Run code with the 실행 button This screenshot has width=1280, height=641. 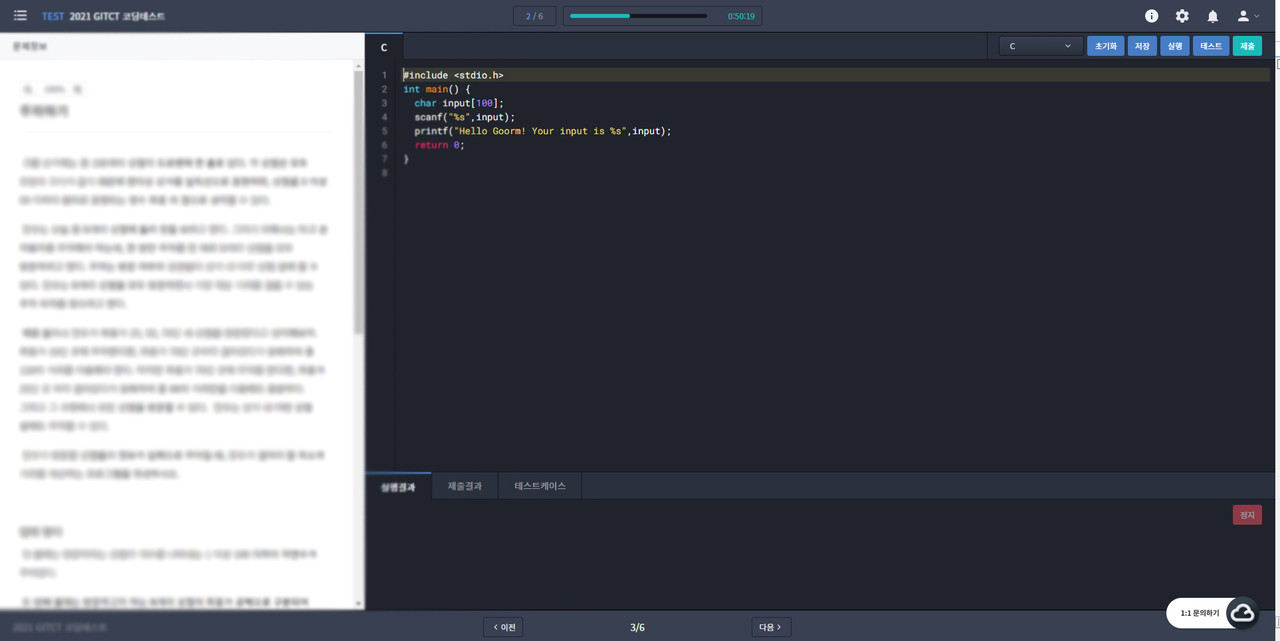click(x=1174, y=46)
